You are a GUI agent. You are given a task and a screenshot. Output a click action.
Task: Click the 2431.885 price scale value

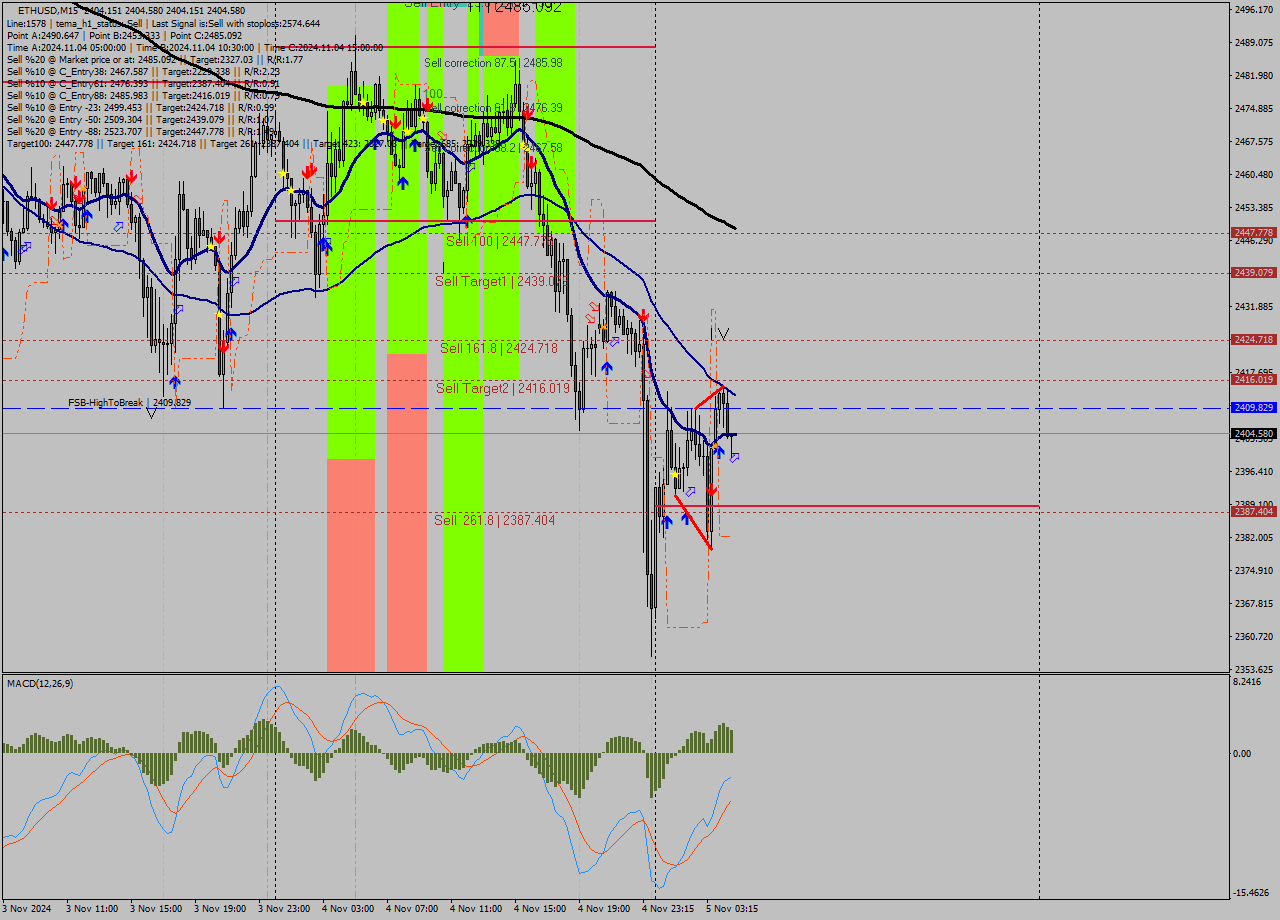[x=1254, y=306]
